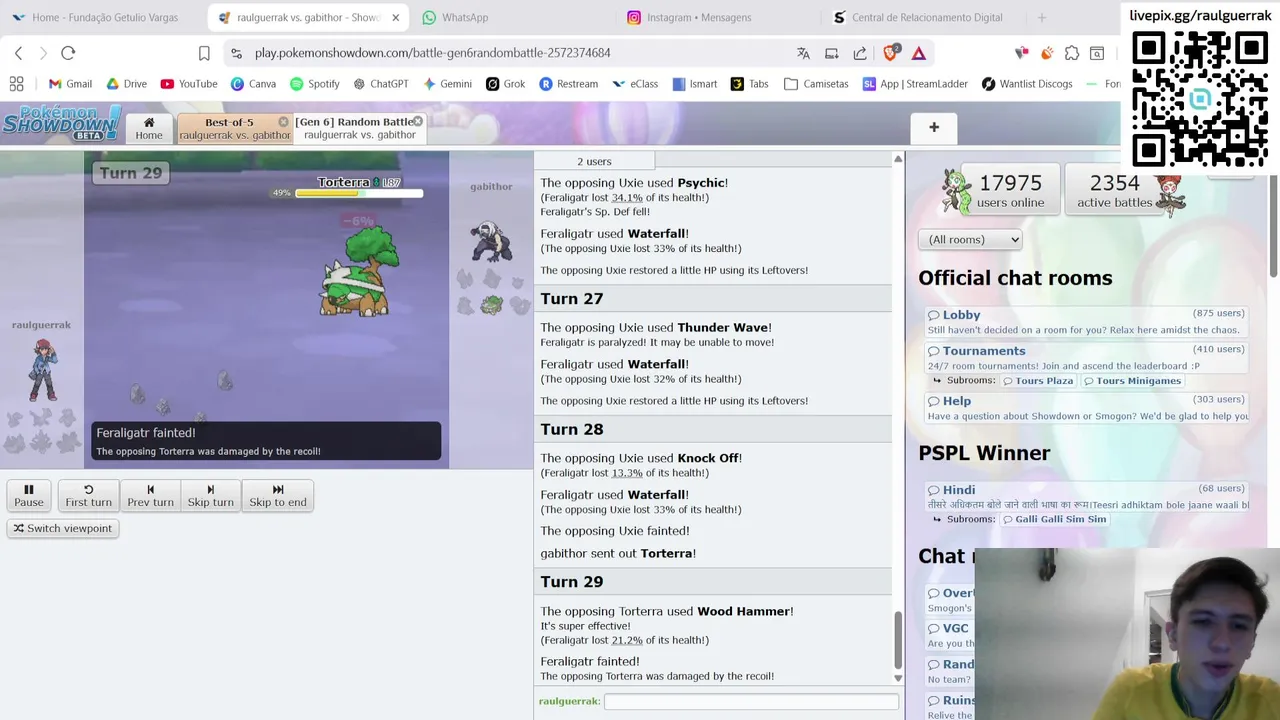Close the raulguerrak vs. gabithor browser tab
1280x720 pixels.
(x=395, y=17)
